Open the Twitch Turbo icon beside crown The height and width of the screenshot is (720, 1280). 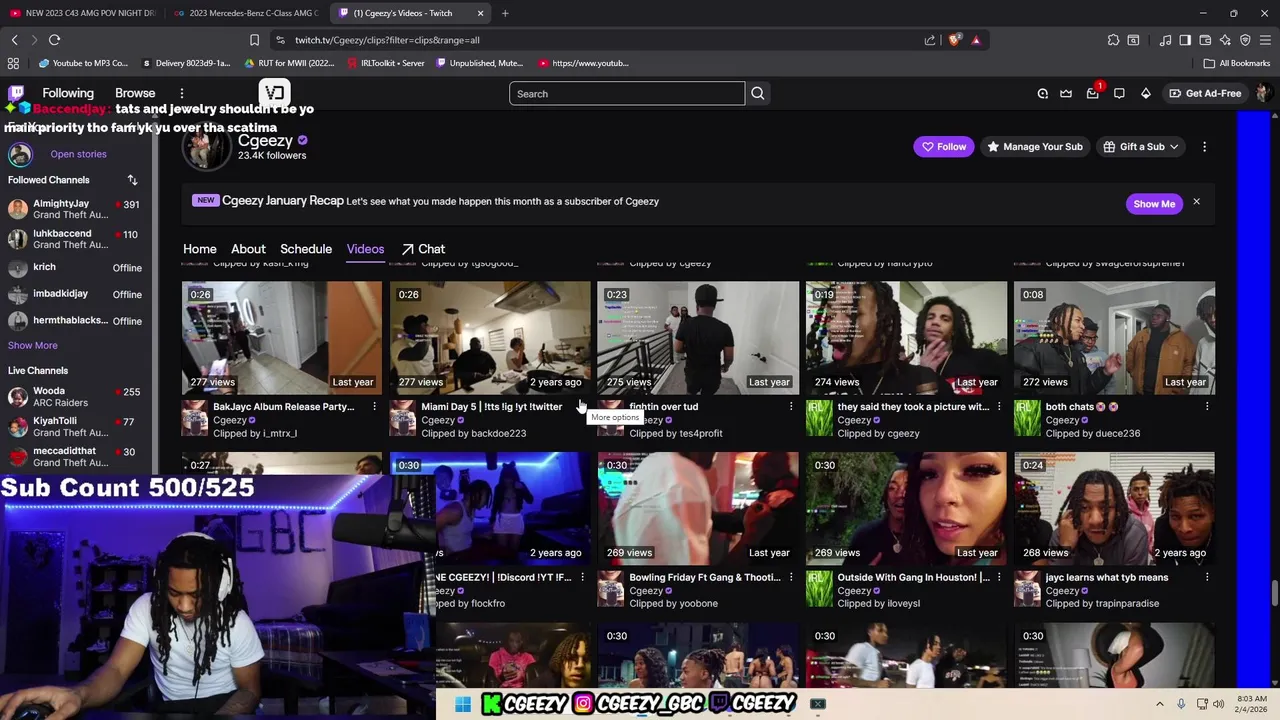(1042, 93)
